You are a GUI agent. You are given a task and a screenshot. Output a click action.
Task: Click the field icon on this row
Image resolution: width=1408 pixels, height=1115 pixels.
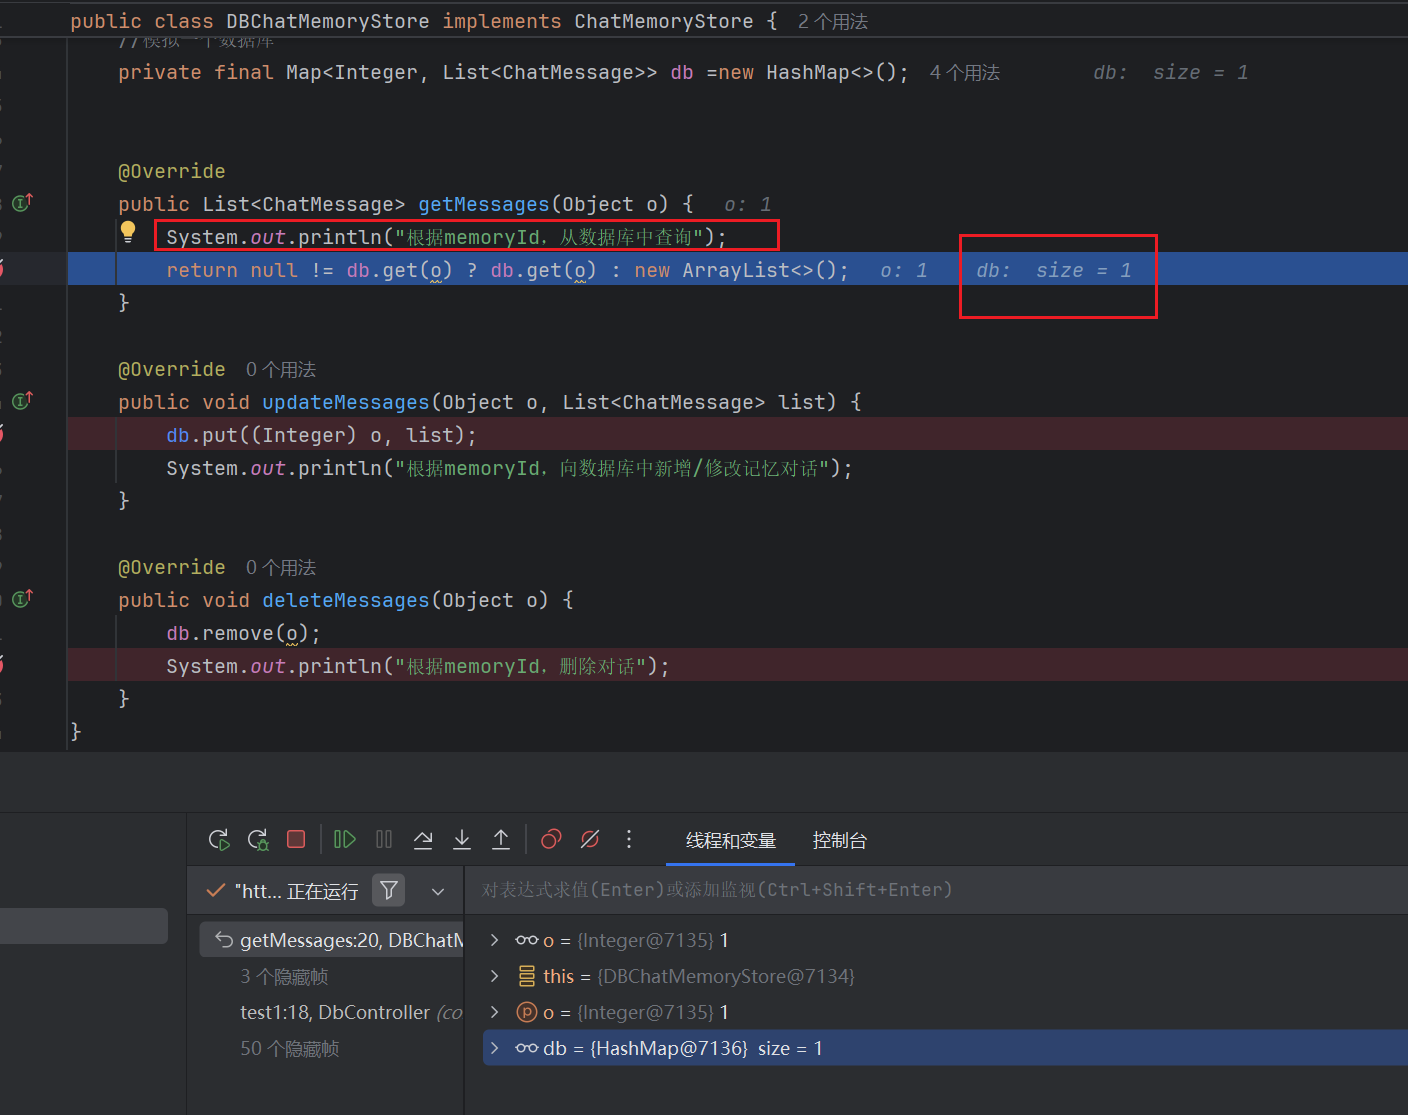527,976
